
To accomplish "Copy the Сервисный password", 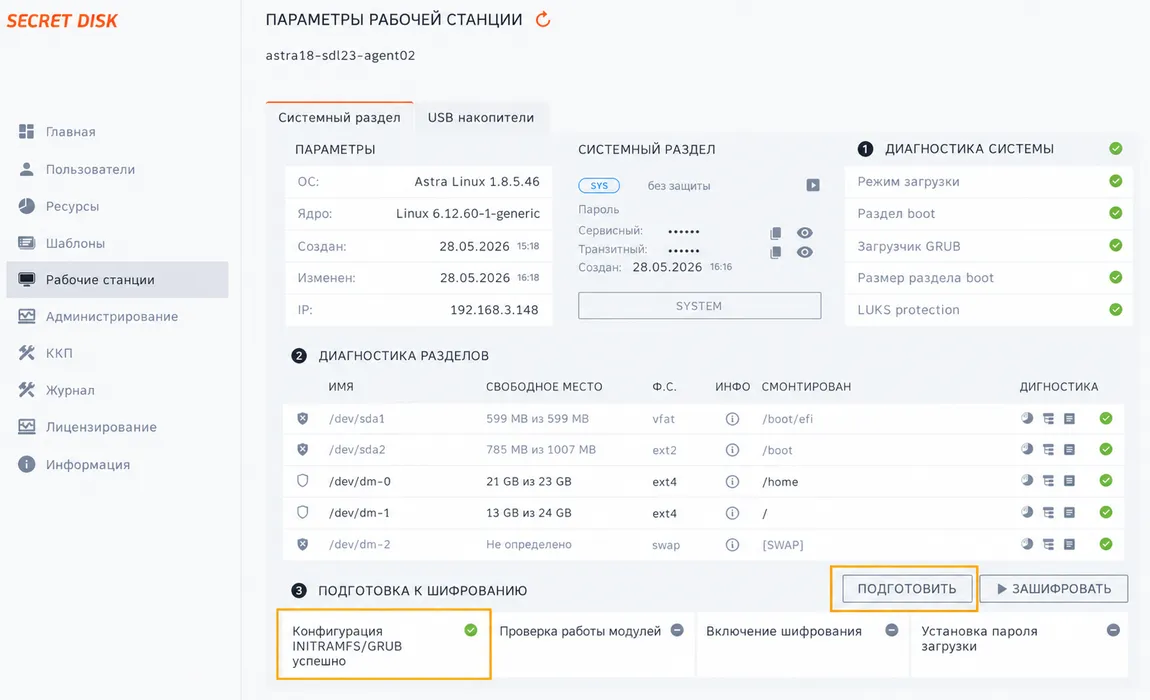I will click(x=775, y=233).
